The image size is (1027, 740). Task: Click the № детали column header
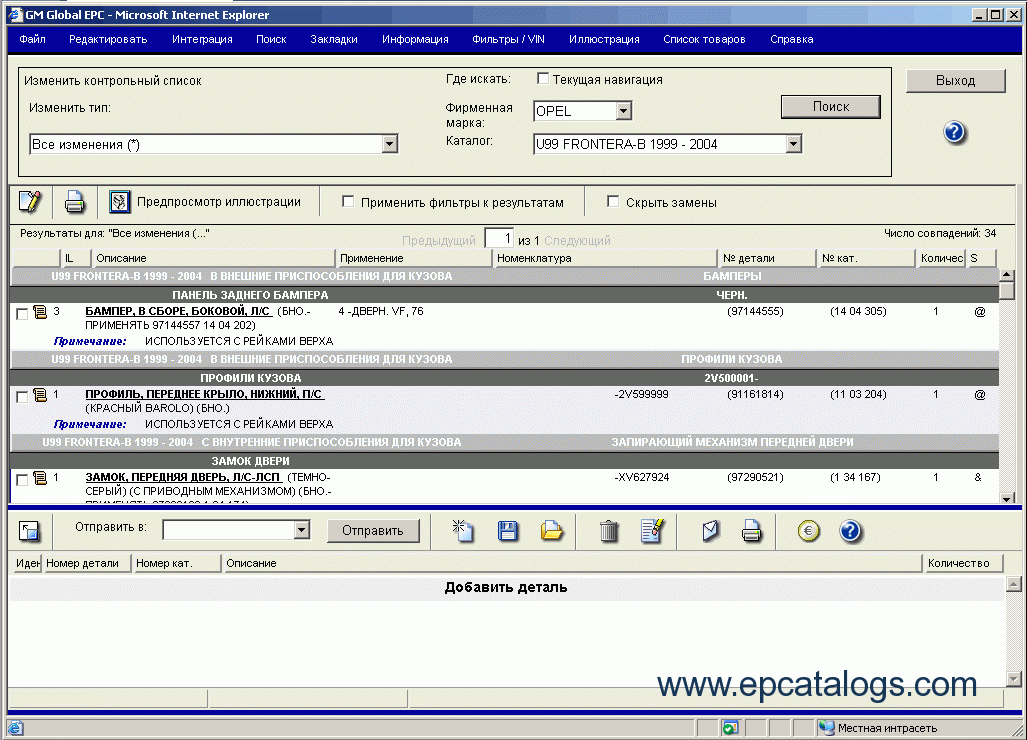[x=766, y=258]
